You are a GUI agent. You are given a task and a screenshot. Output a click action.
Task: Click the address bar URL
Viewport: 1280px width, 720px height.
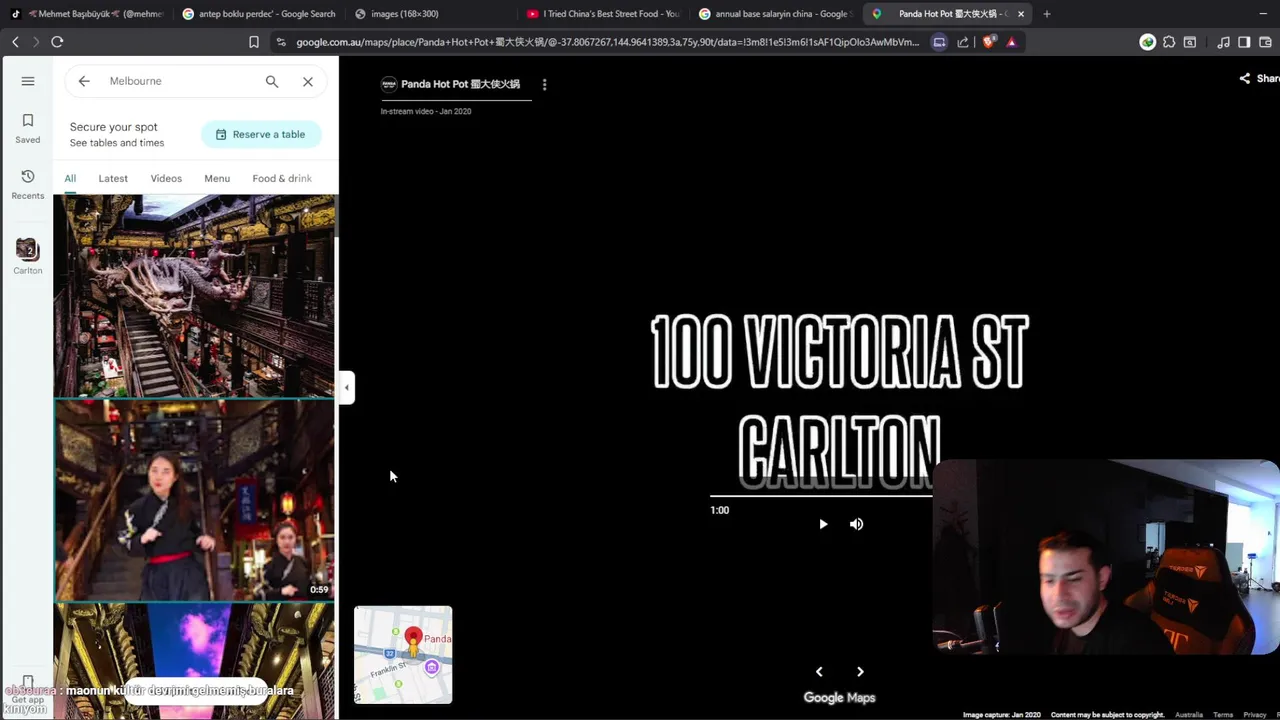607,42
